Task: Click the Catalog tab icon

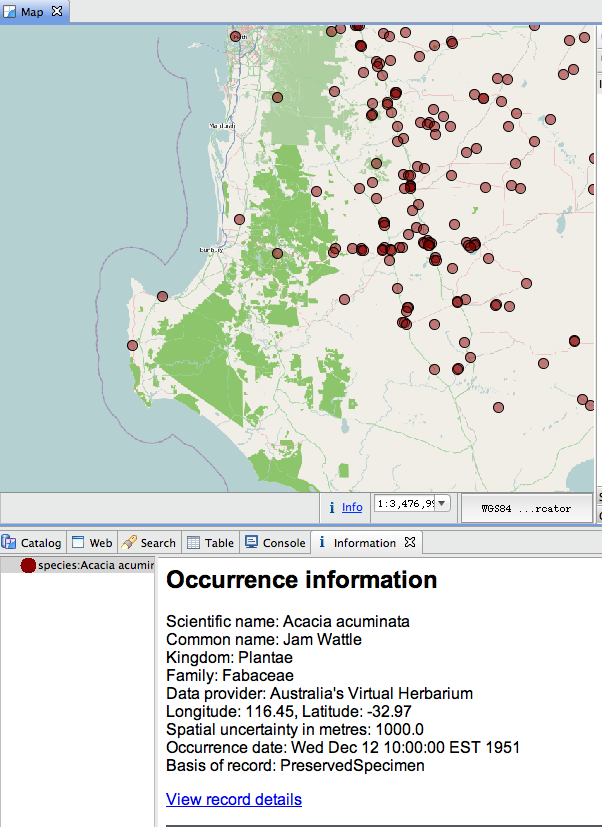Action: pyautogui.click(x=9, y=543)
